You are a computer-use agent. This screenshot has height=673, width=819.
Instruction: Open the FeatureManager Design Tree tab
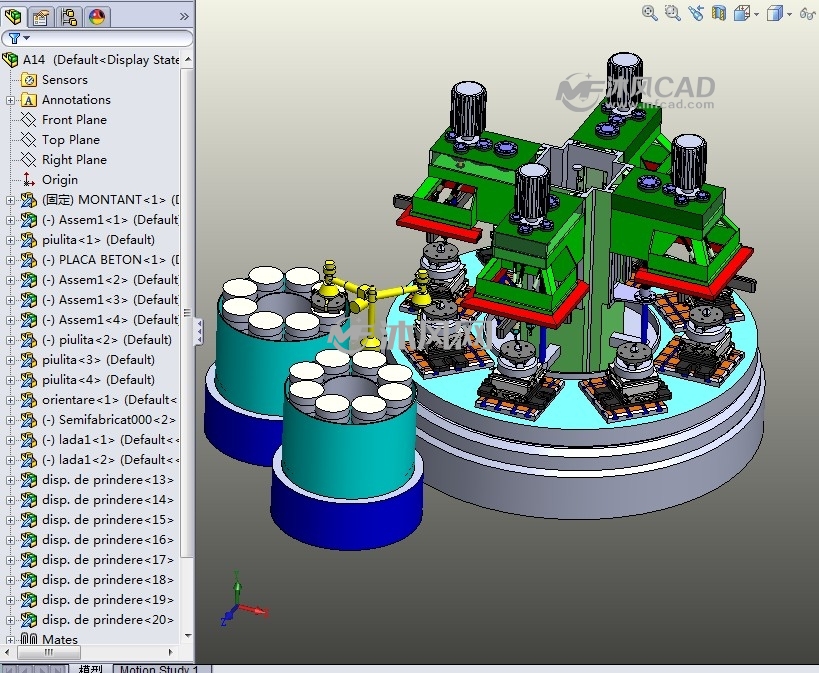click(x=13, y=17)
